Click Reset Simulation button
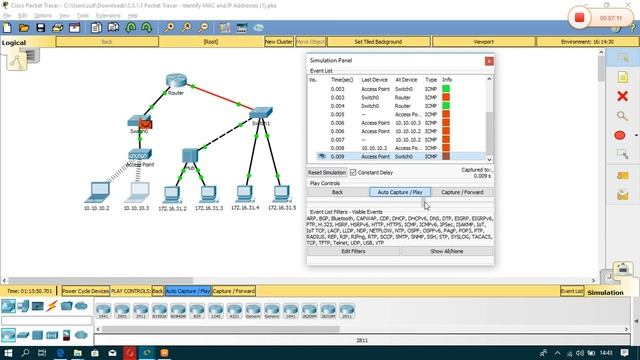 click(x=327, y=172)
